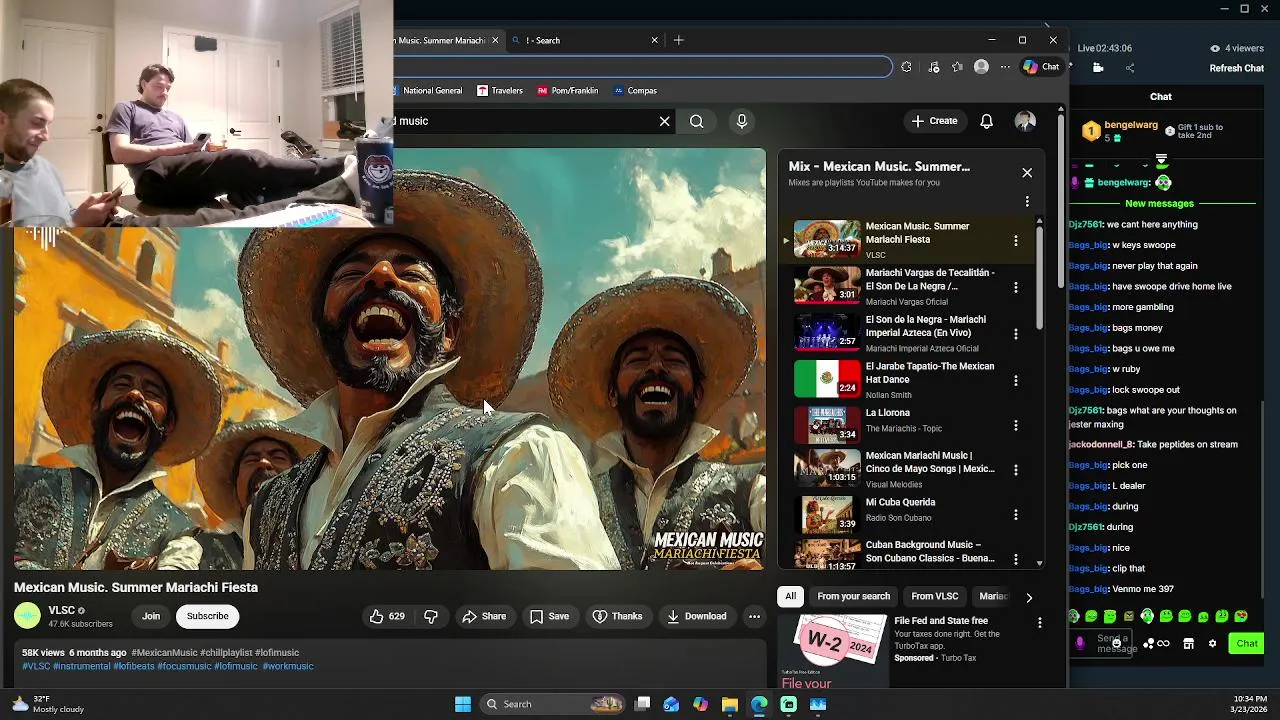
Task: Open the VLSC channel avatar
Action: pos(27,616)
